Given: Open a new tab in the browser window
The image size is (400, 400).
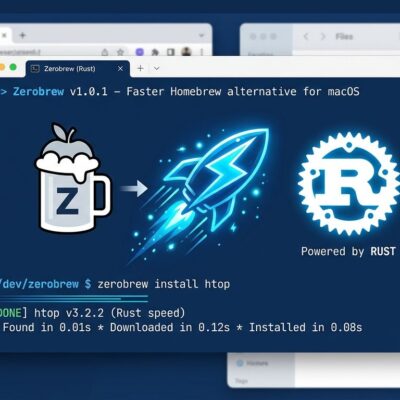Looking at the screenshot, I should point(22,35).
